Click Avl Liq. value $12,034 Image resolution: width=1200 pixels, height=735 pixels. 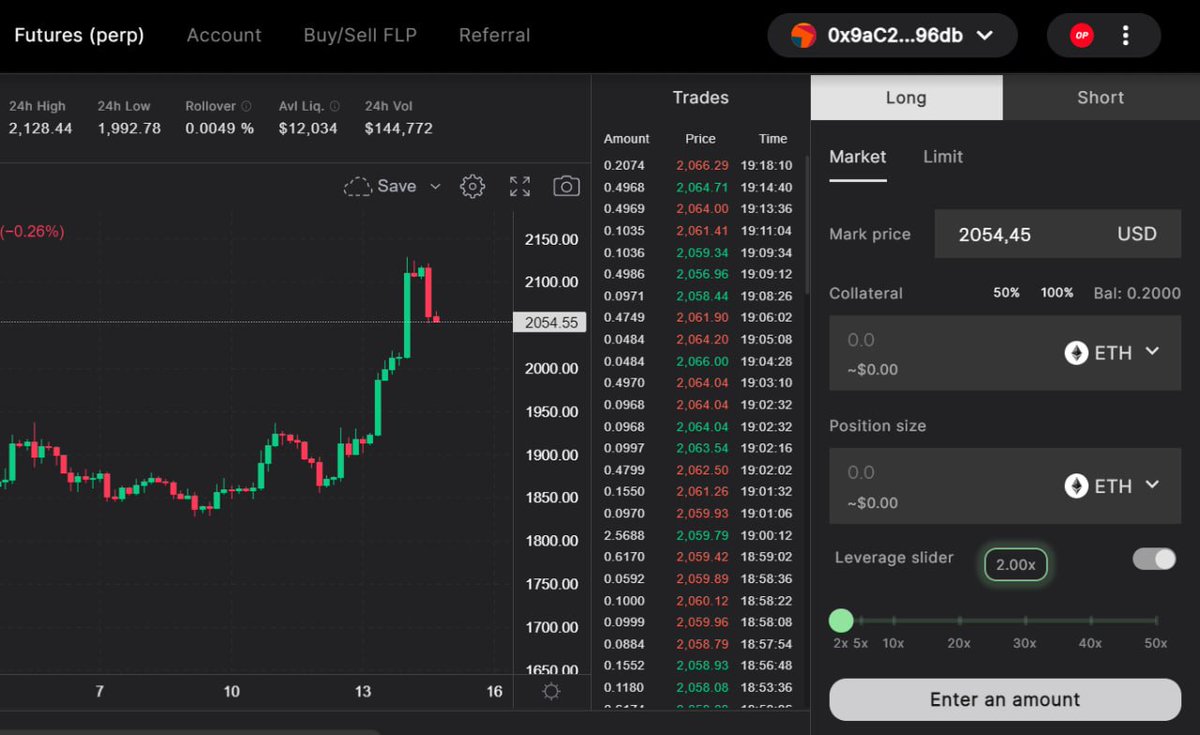click(308, 128)
